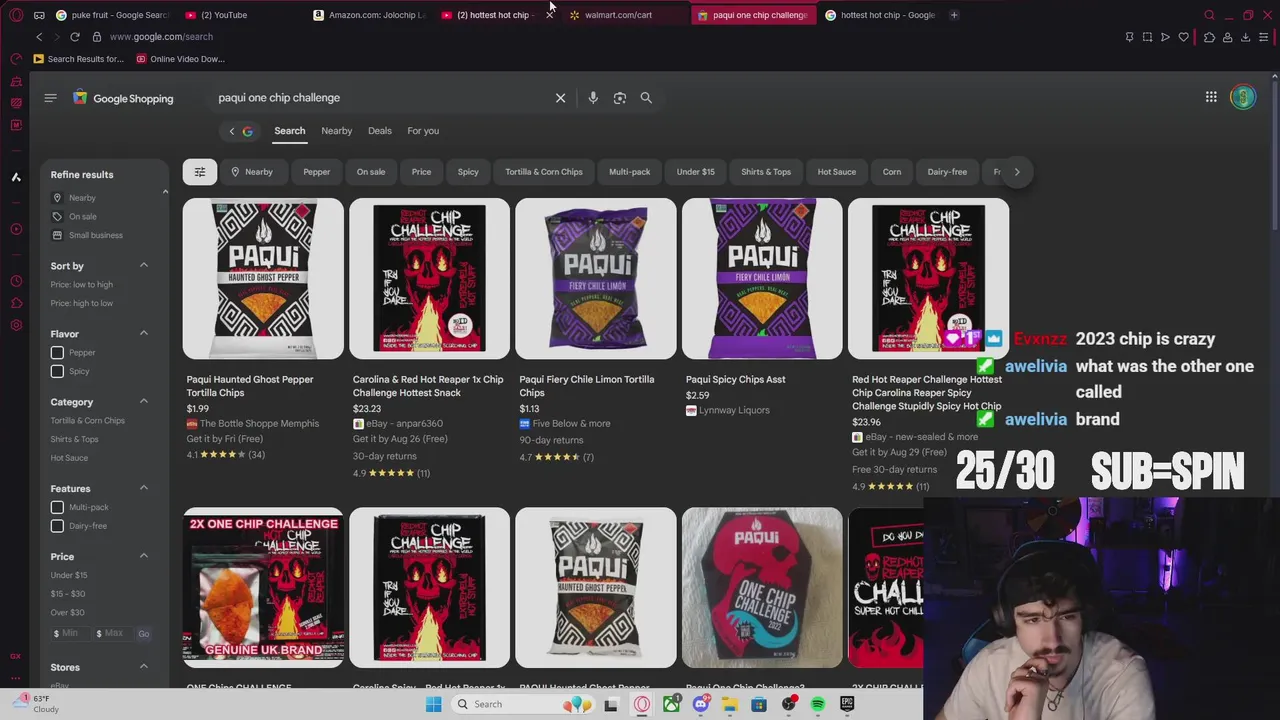Open the Google Shopping hamburger menu
Image resolution: width=1280 pixels, height=720 pixels.
tap(50, 98)
